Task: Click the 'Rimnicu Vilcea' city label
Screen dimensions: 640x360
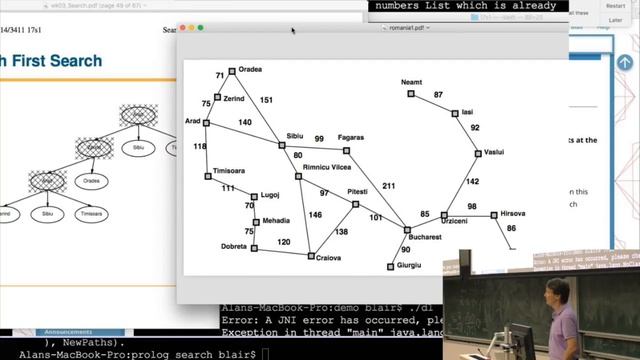Action: coord(327,167)
